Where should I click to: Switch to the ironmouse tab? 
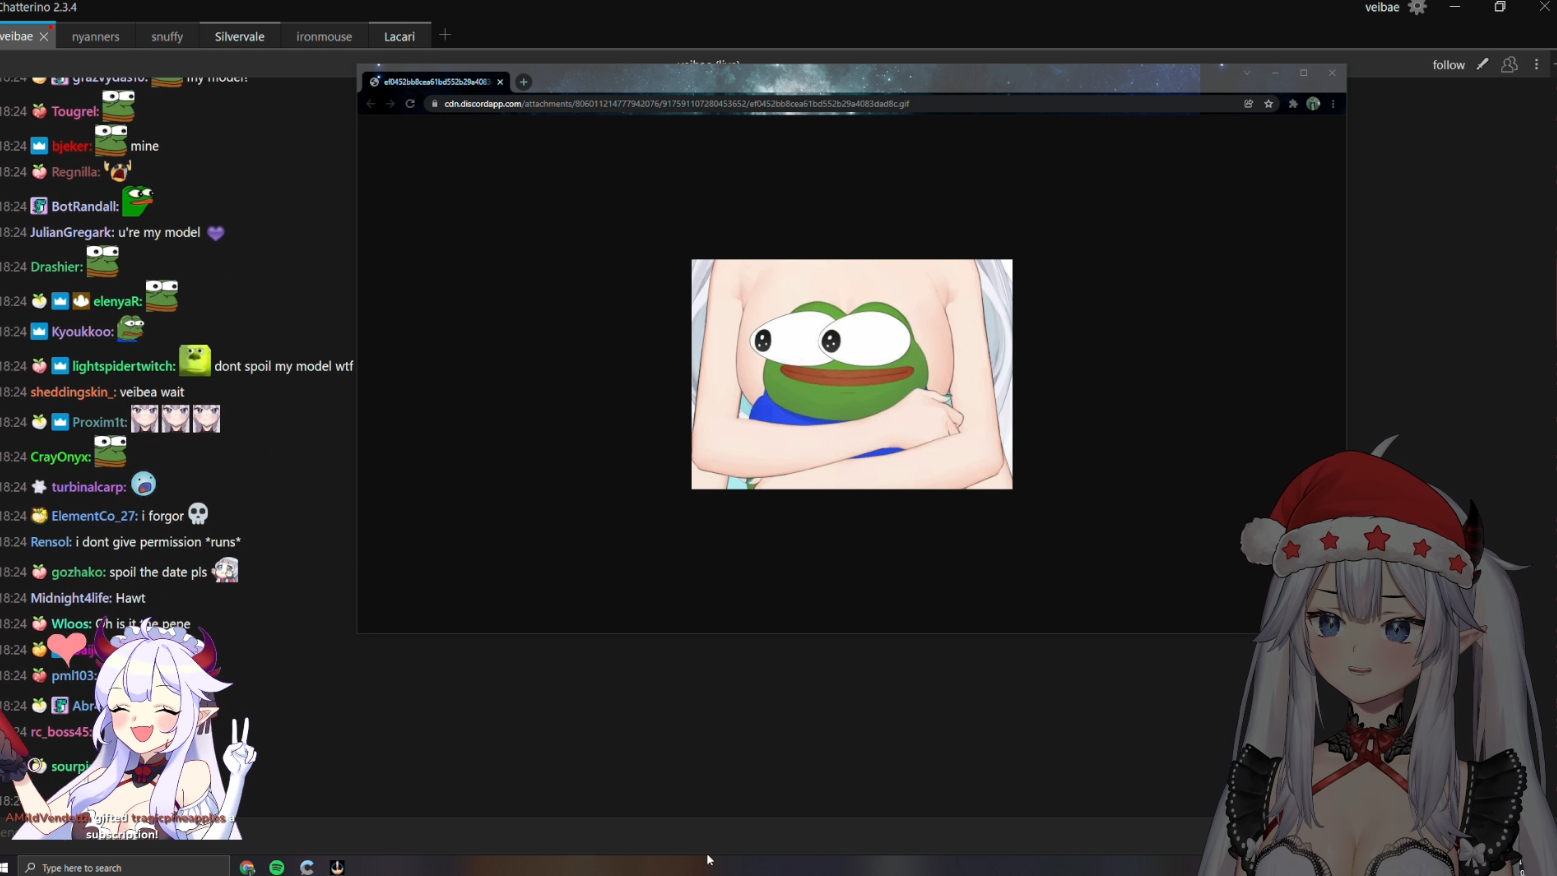point(324,36)
